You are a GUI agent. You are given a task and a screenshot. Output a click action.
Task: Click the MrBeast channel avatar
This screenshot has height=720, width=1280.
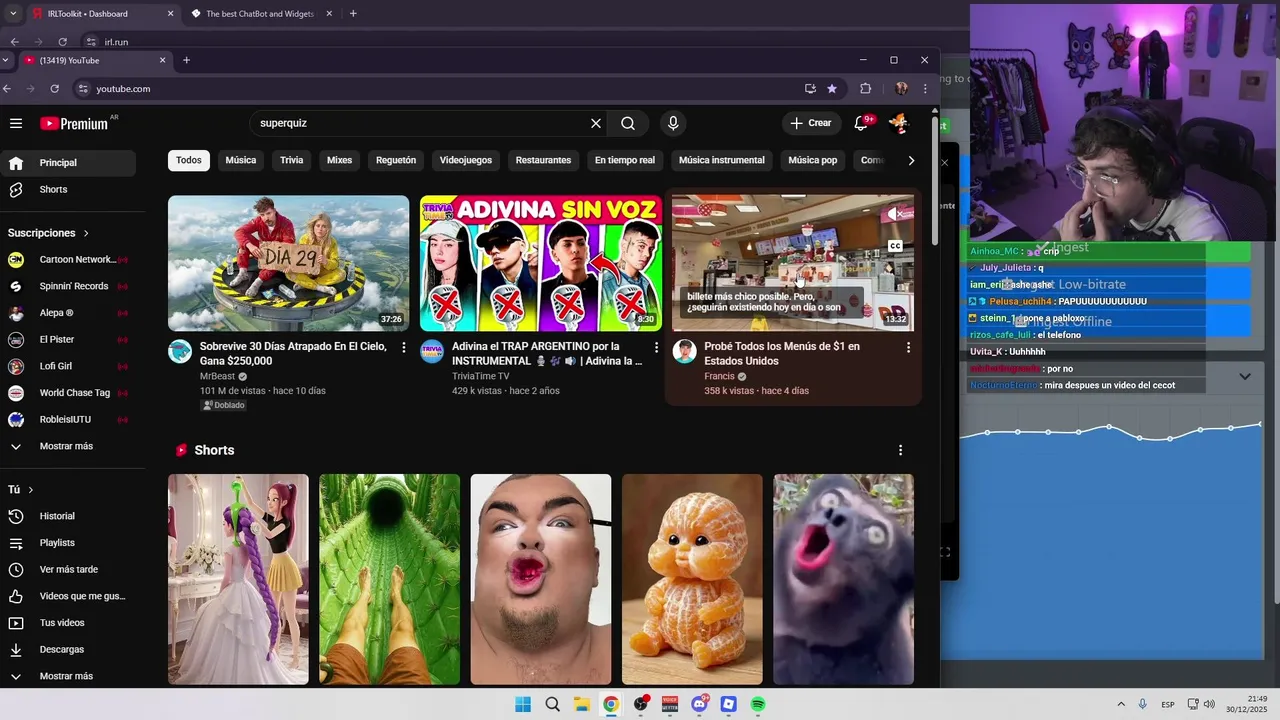180,351
